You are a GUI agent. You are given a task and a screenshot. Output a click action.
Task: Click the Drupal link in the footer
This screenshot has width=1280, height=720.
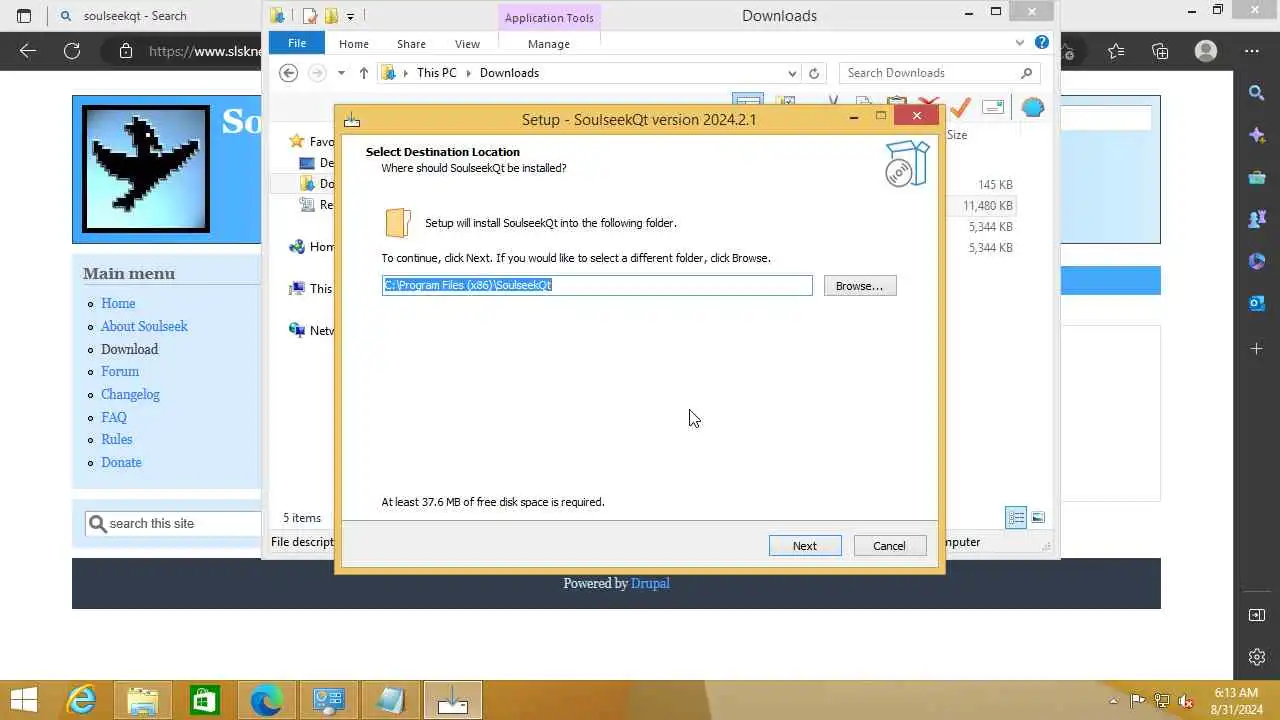(x=650, y=583)
